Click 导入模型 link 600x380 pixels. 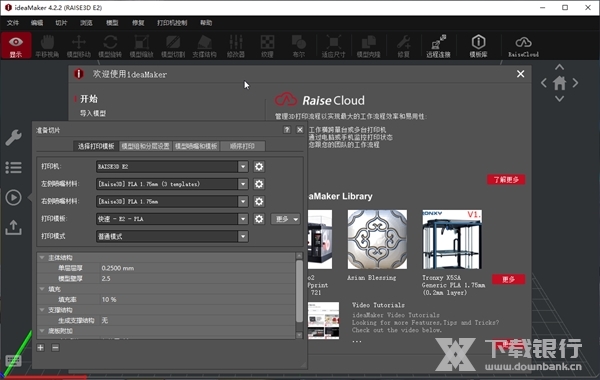93,113
